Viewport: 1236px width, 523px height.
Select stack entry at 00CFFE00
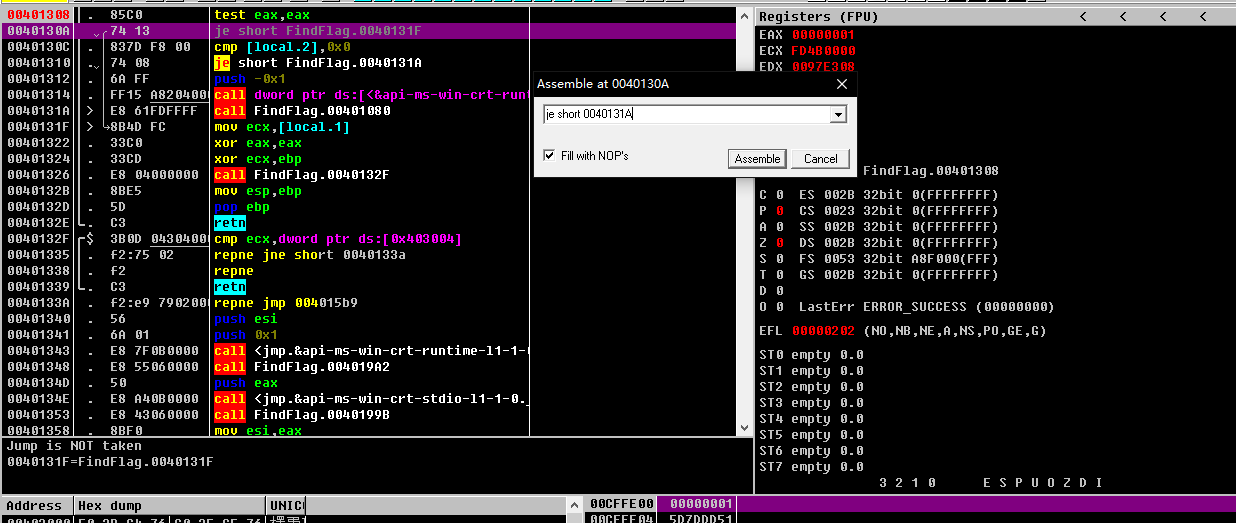pos(621,504)
